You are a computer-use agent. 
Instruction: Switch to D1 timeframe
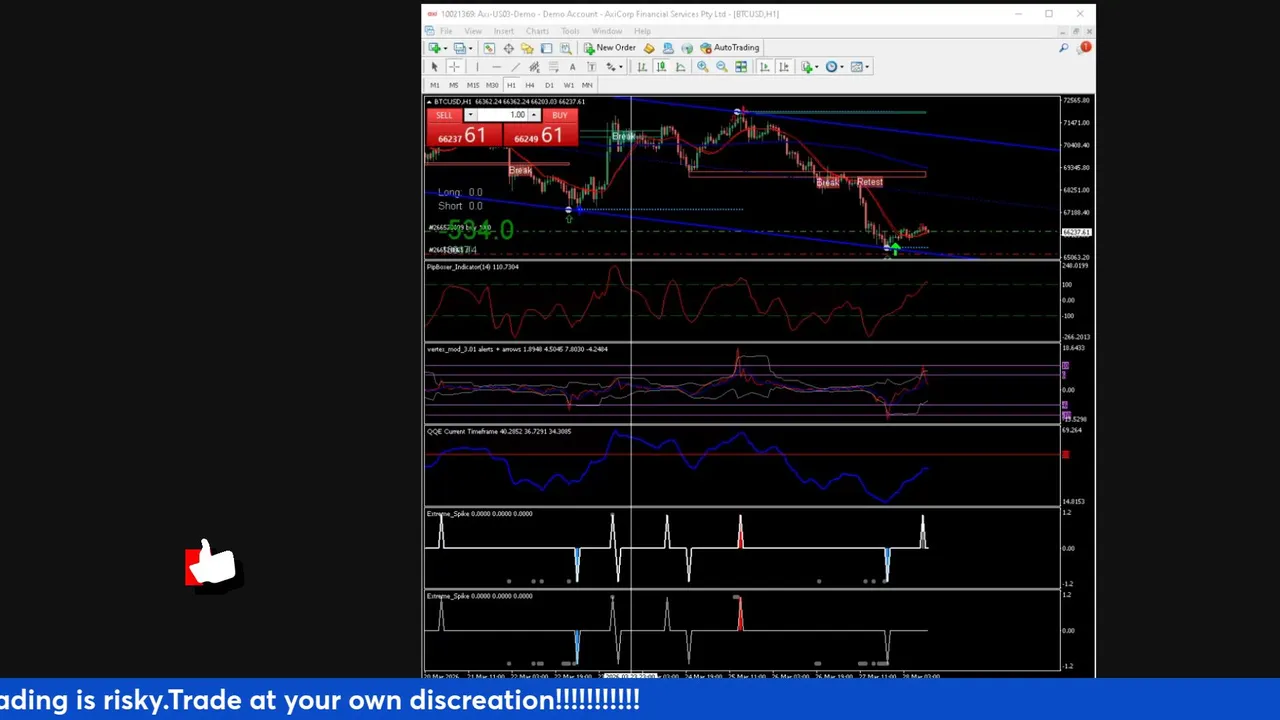[x=549, y=85]
